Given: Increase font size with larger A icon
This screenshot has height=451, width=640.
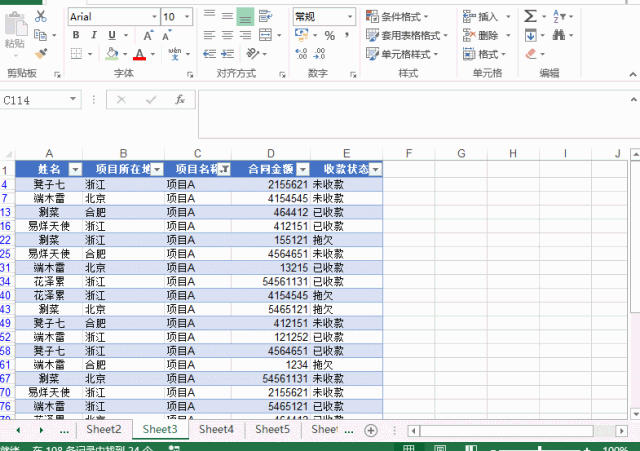Looking at the screenshot, I should coord(148,35).
